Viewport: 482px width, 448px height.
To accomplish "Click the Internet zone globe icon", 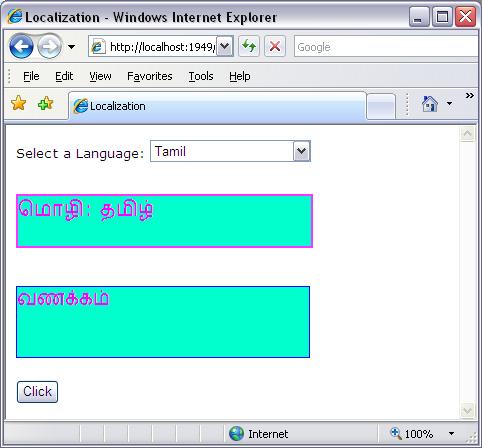I will 236,434.
